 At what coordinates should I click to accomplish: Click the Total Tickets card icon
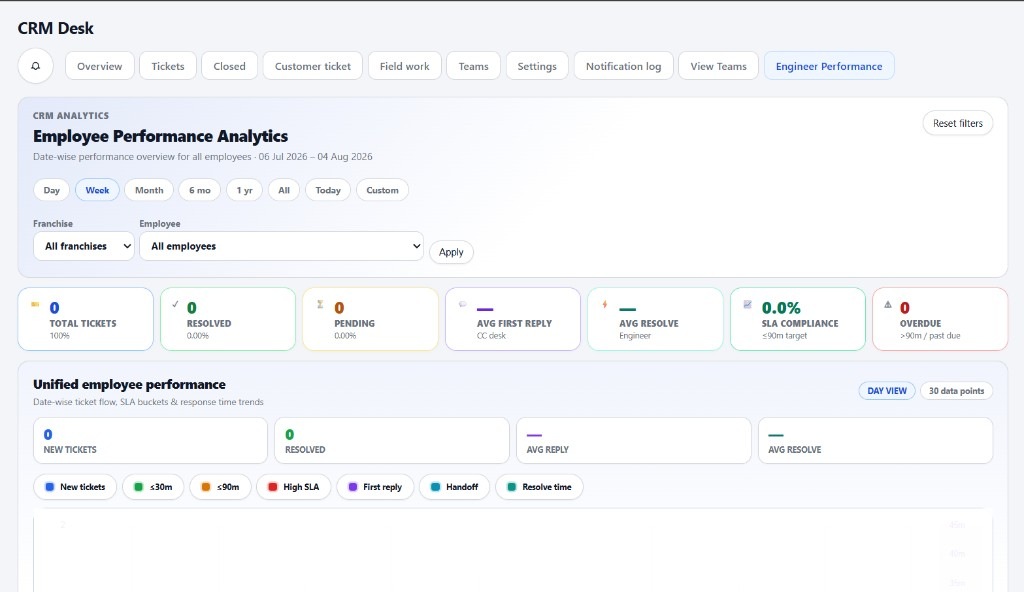tap(35, 304)
